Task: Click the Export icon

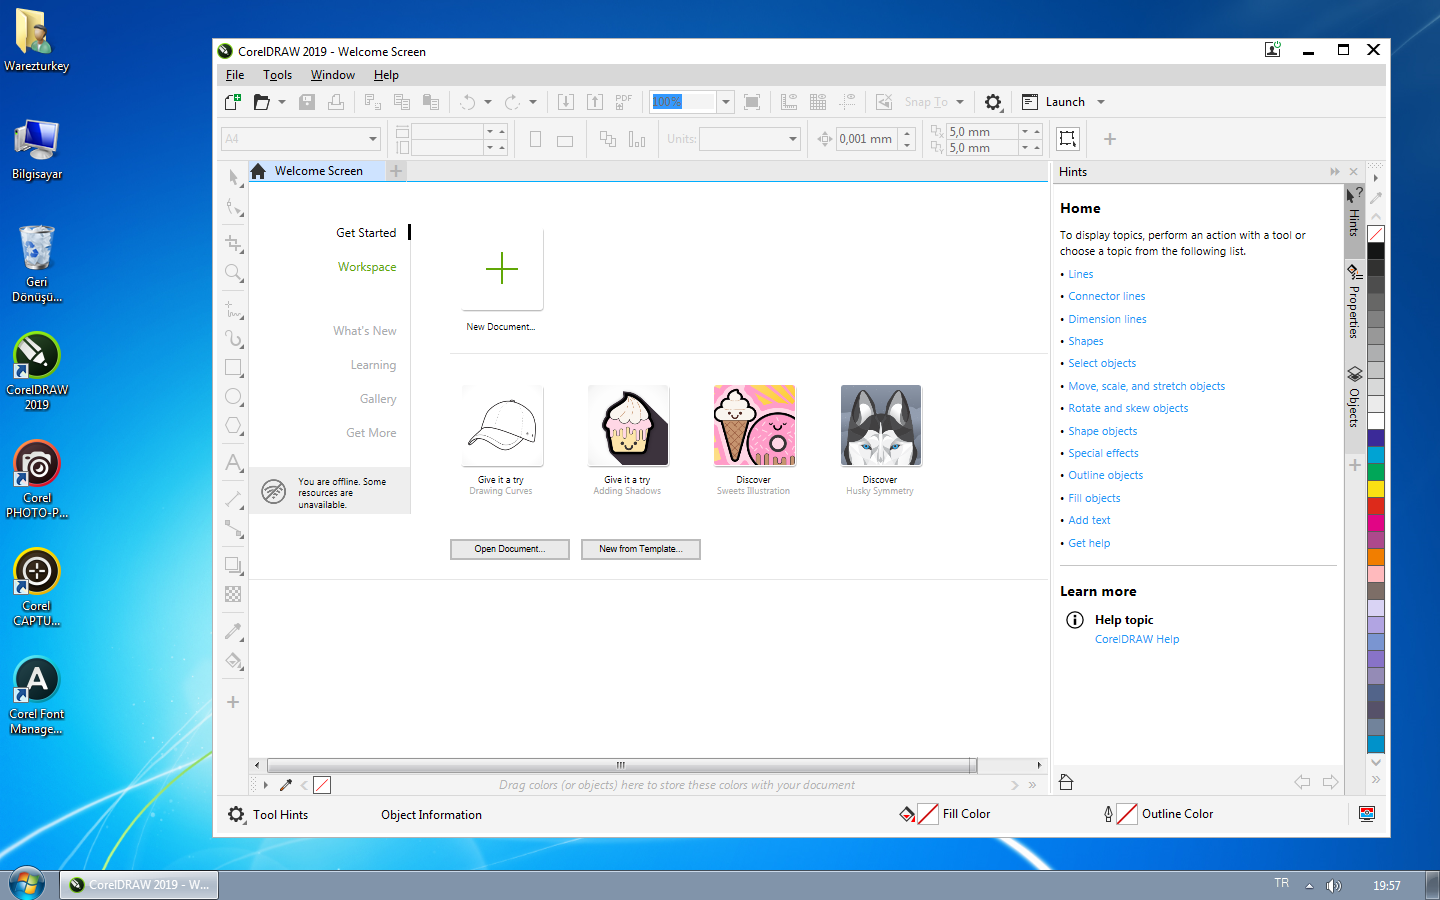Action: 595,102
